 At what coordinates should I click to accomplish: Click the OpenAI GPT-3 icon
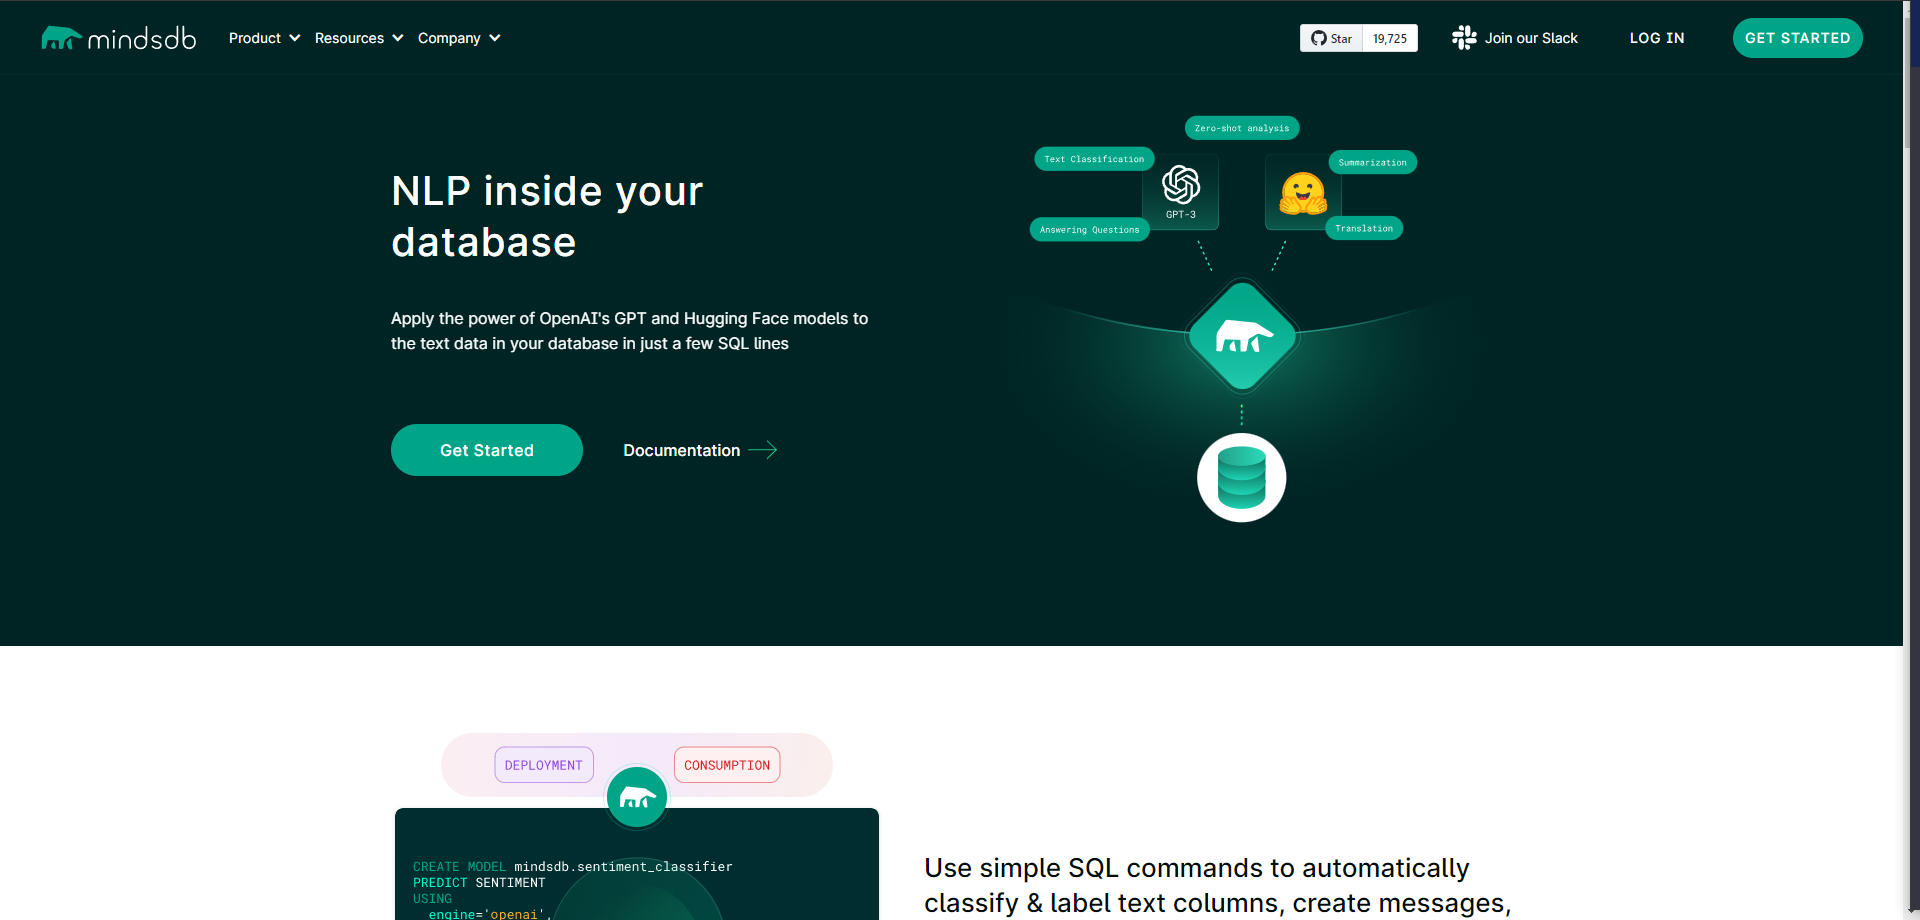(x=1181, y=186)
